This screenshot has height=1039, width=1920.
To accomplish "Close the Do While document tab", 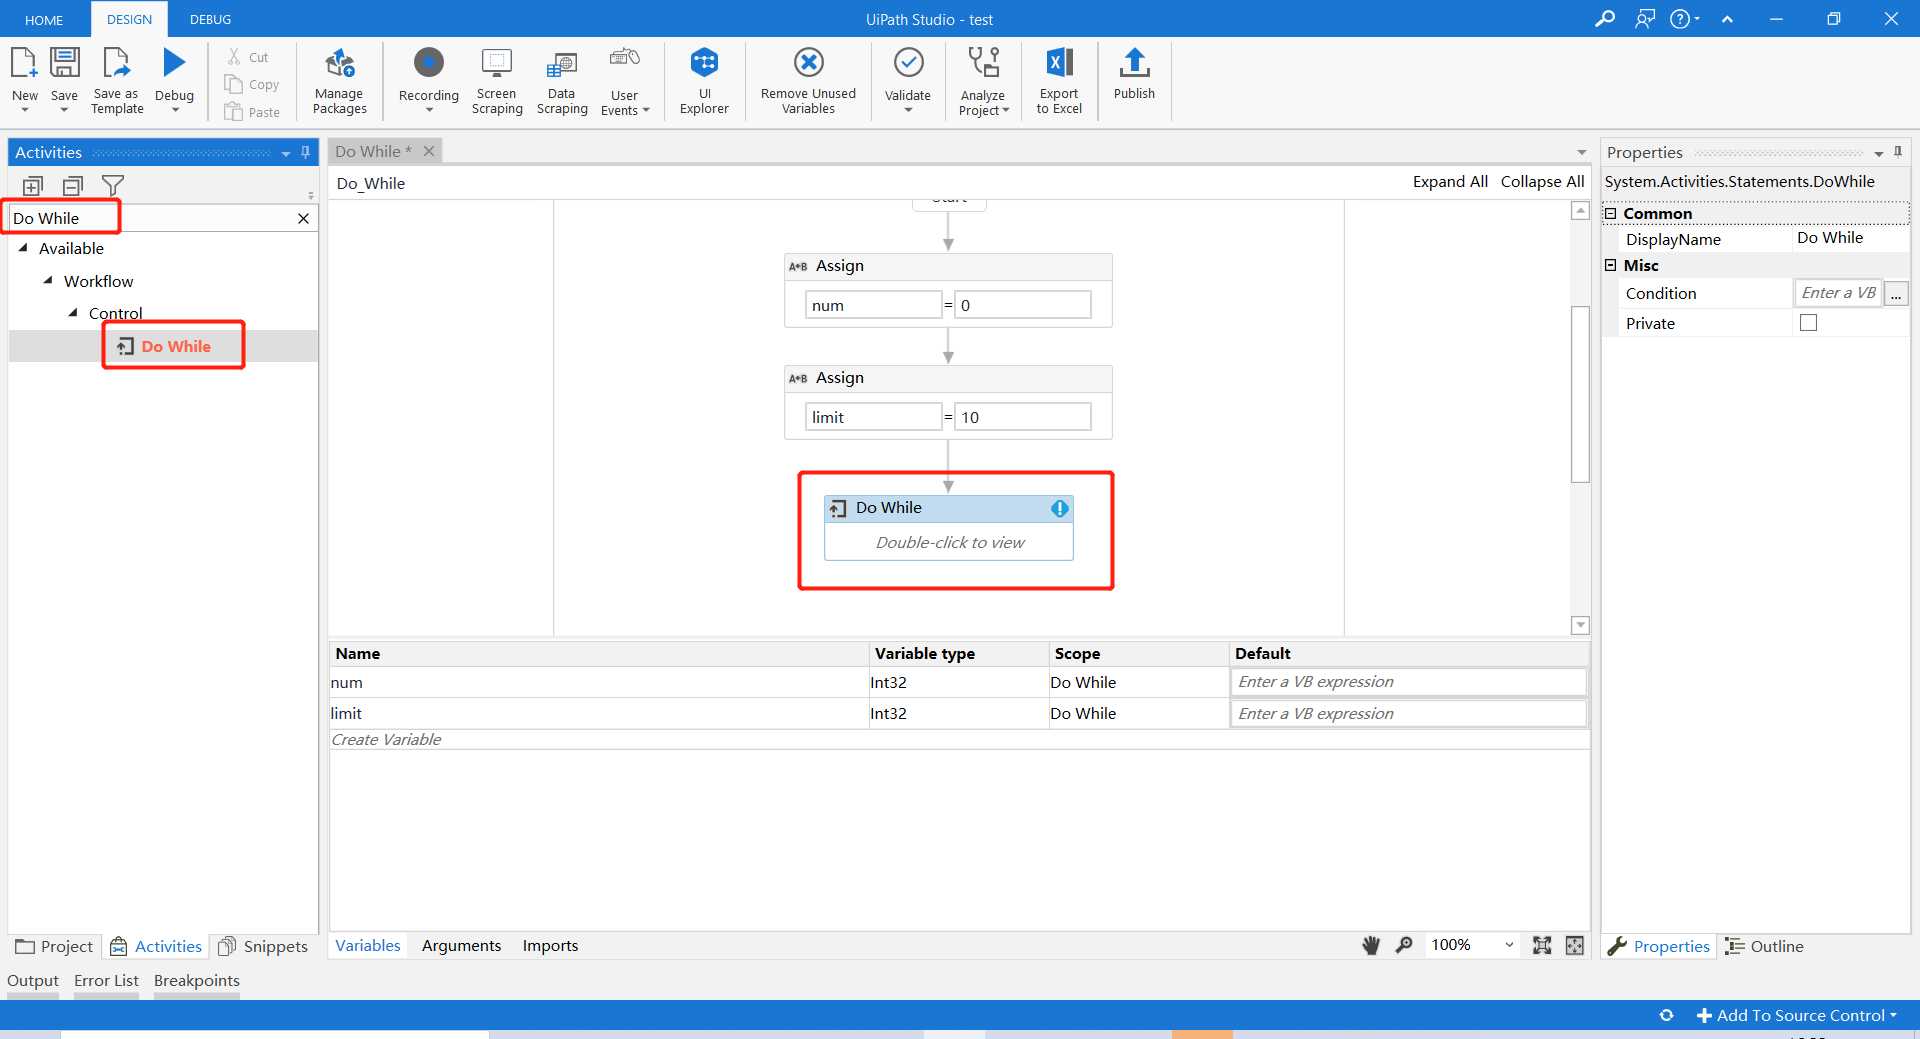I will [429, 151].
